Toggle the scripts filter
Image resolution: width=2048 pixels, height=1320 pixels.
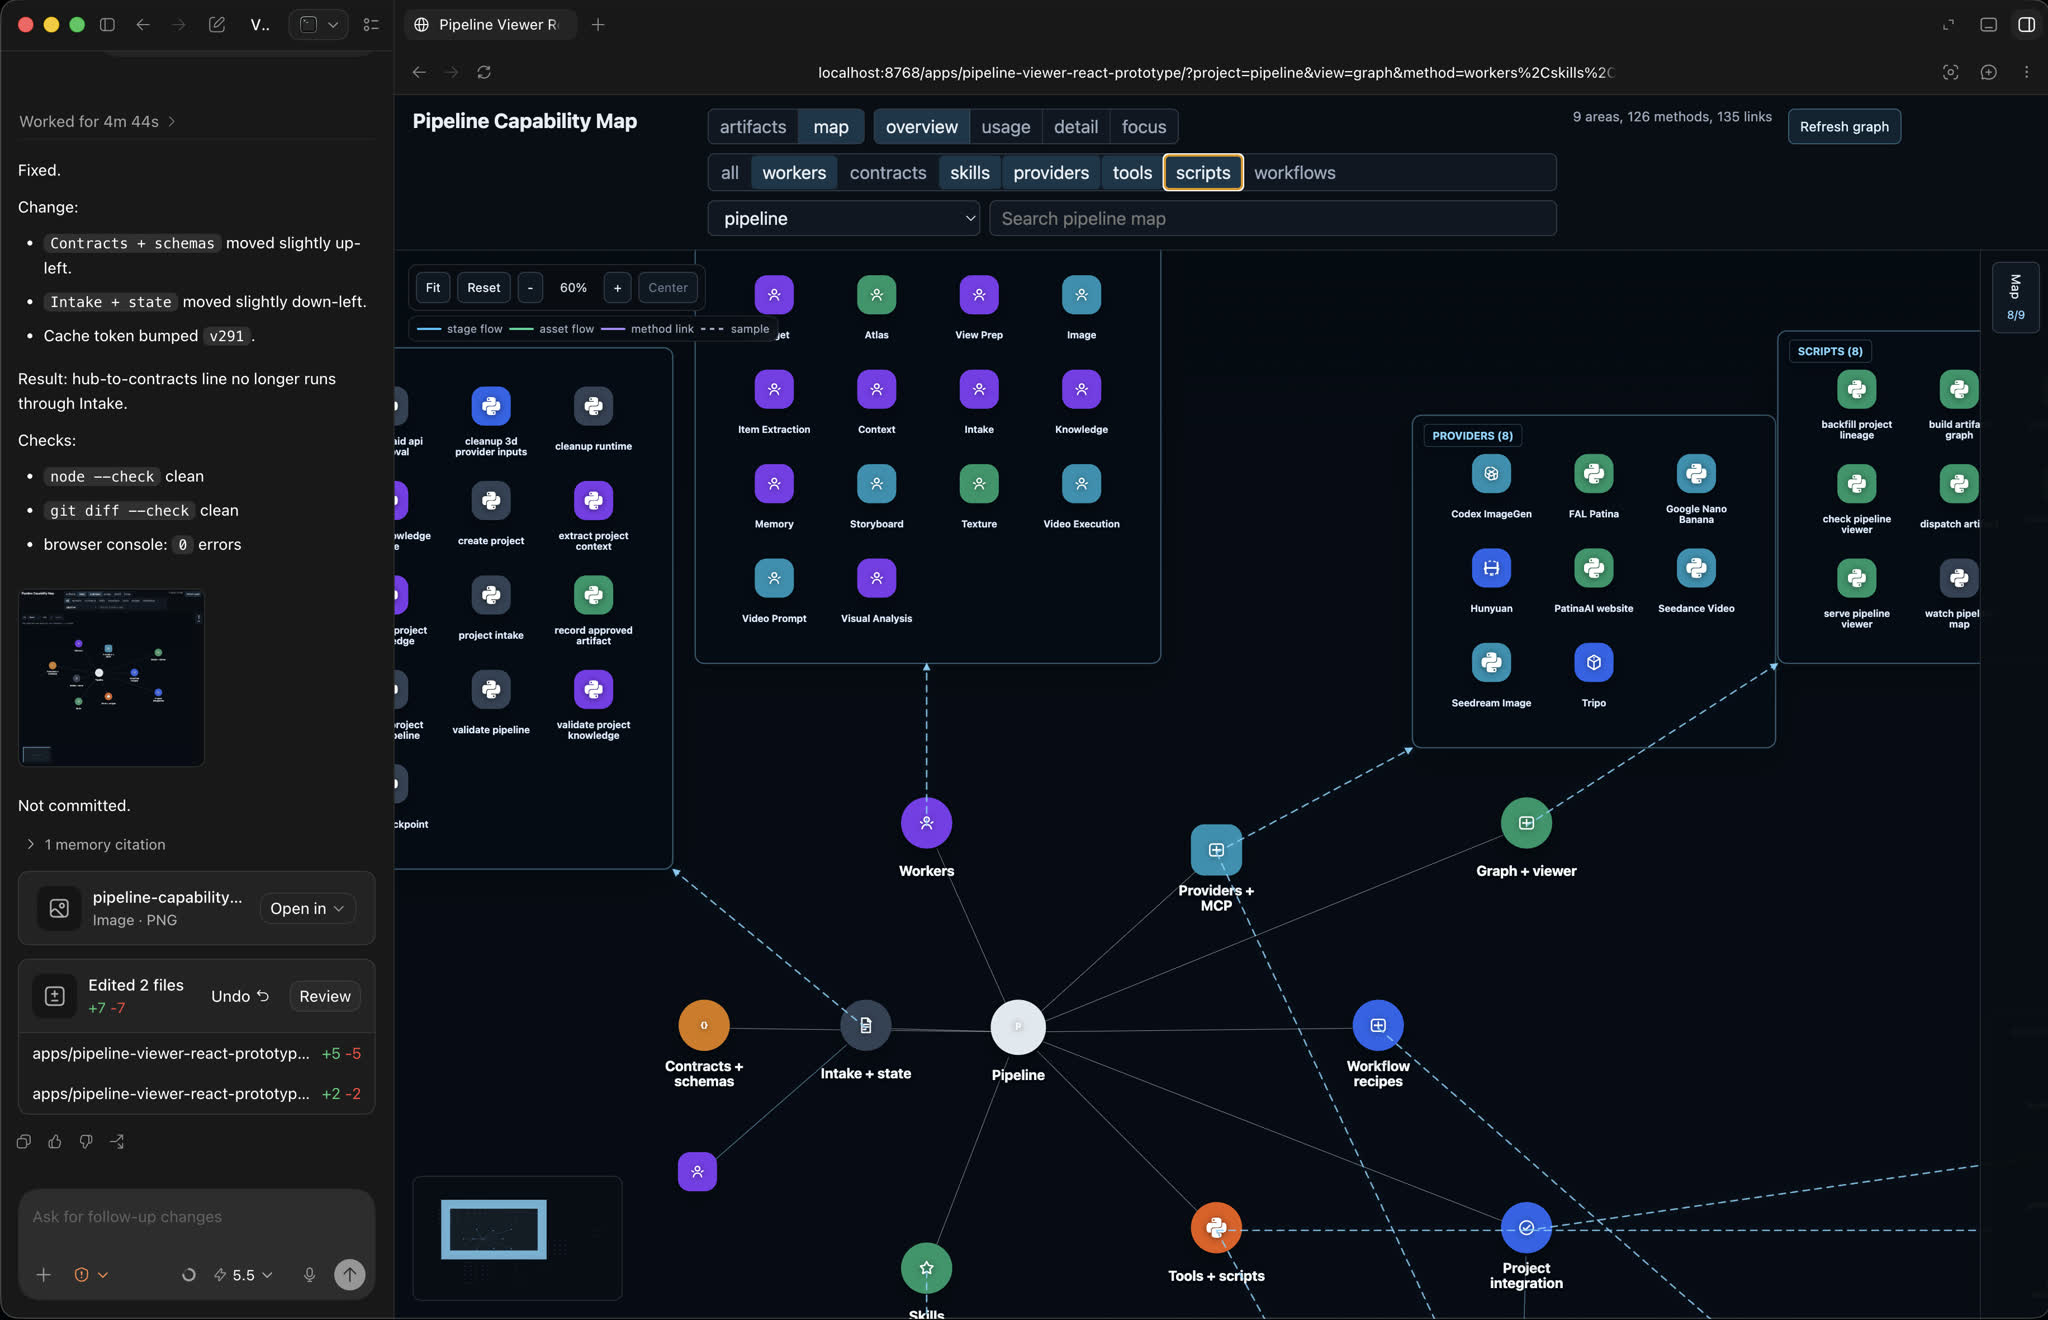pos(1203,173)
